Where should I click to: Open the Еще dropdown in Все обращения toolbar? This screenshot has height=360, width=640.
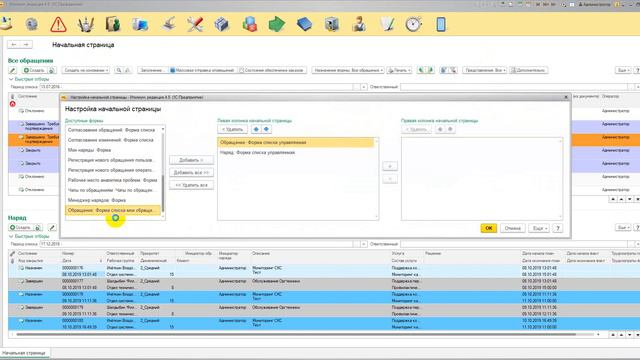click(x=623, y=70)
